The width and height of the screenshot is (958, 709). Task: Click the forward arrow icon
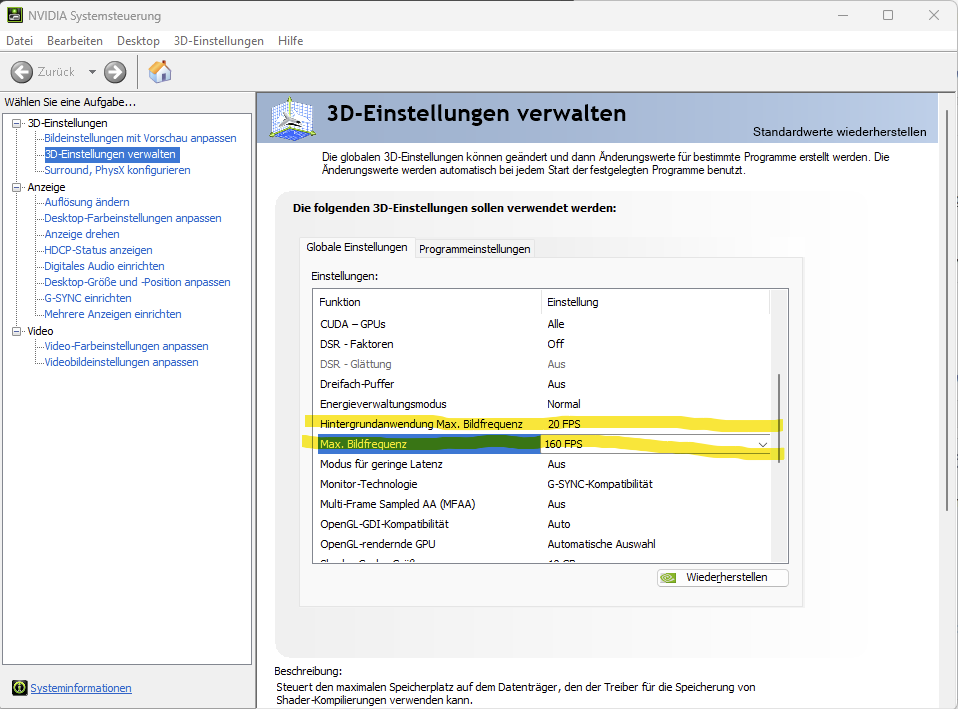[115, 72]
